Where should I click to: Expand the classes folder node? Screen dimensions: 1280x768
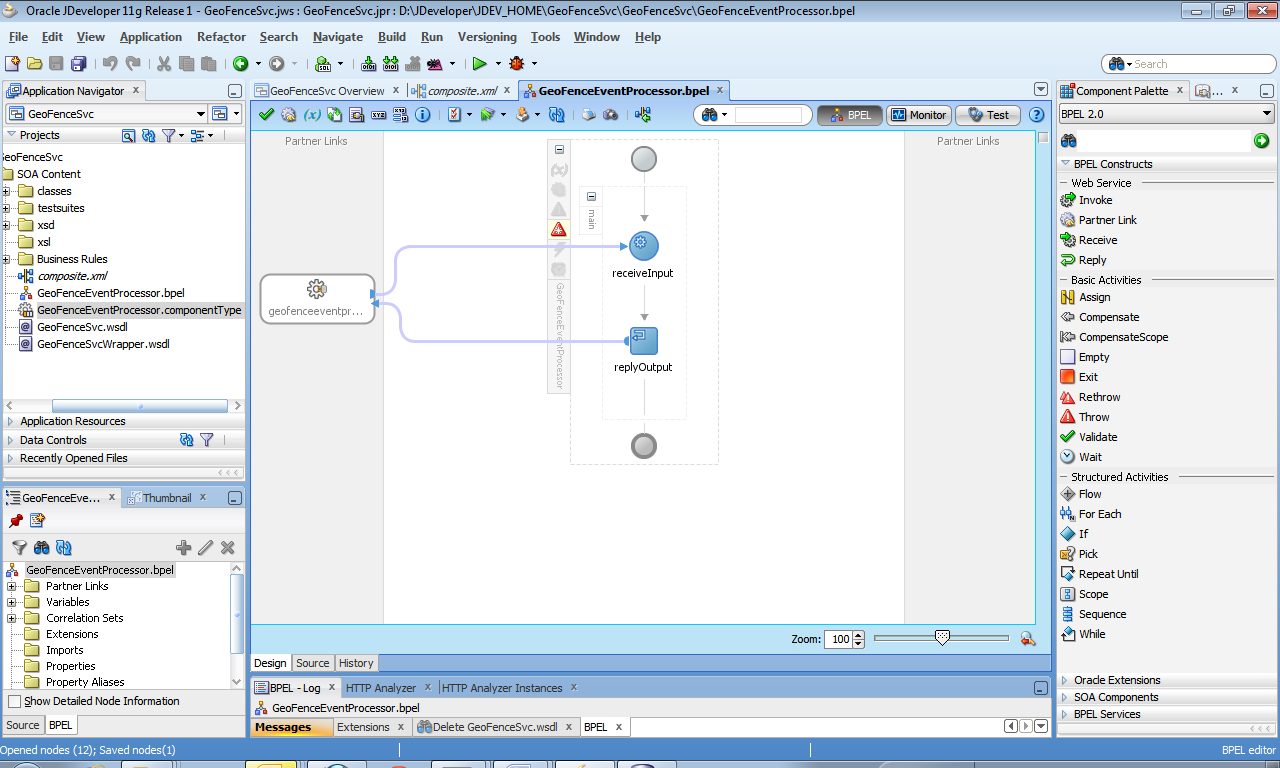click(x=7, y=191)
